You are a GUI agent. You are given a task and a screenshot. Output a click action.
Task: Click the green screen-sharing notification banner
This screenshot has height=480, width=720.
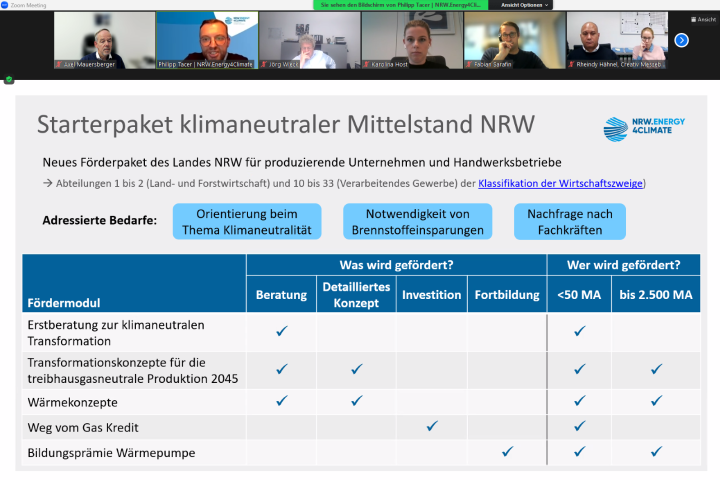coord(400,5)
